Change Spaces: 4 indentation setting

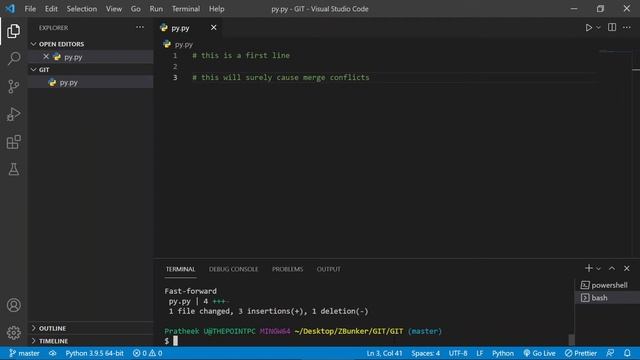pos(425,353)
